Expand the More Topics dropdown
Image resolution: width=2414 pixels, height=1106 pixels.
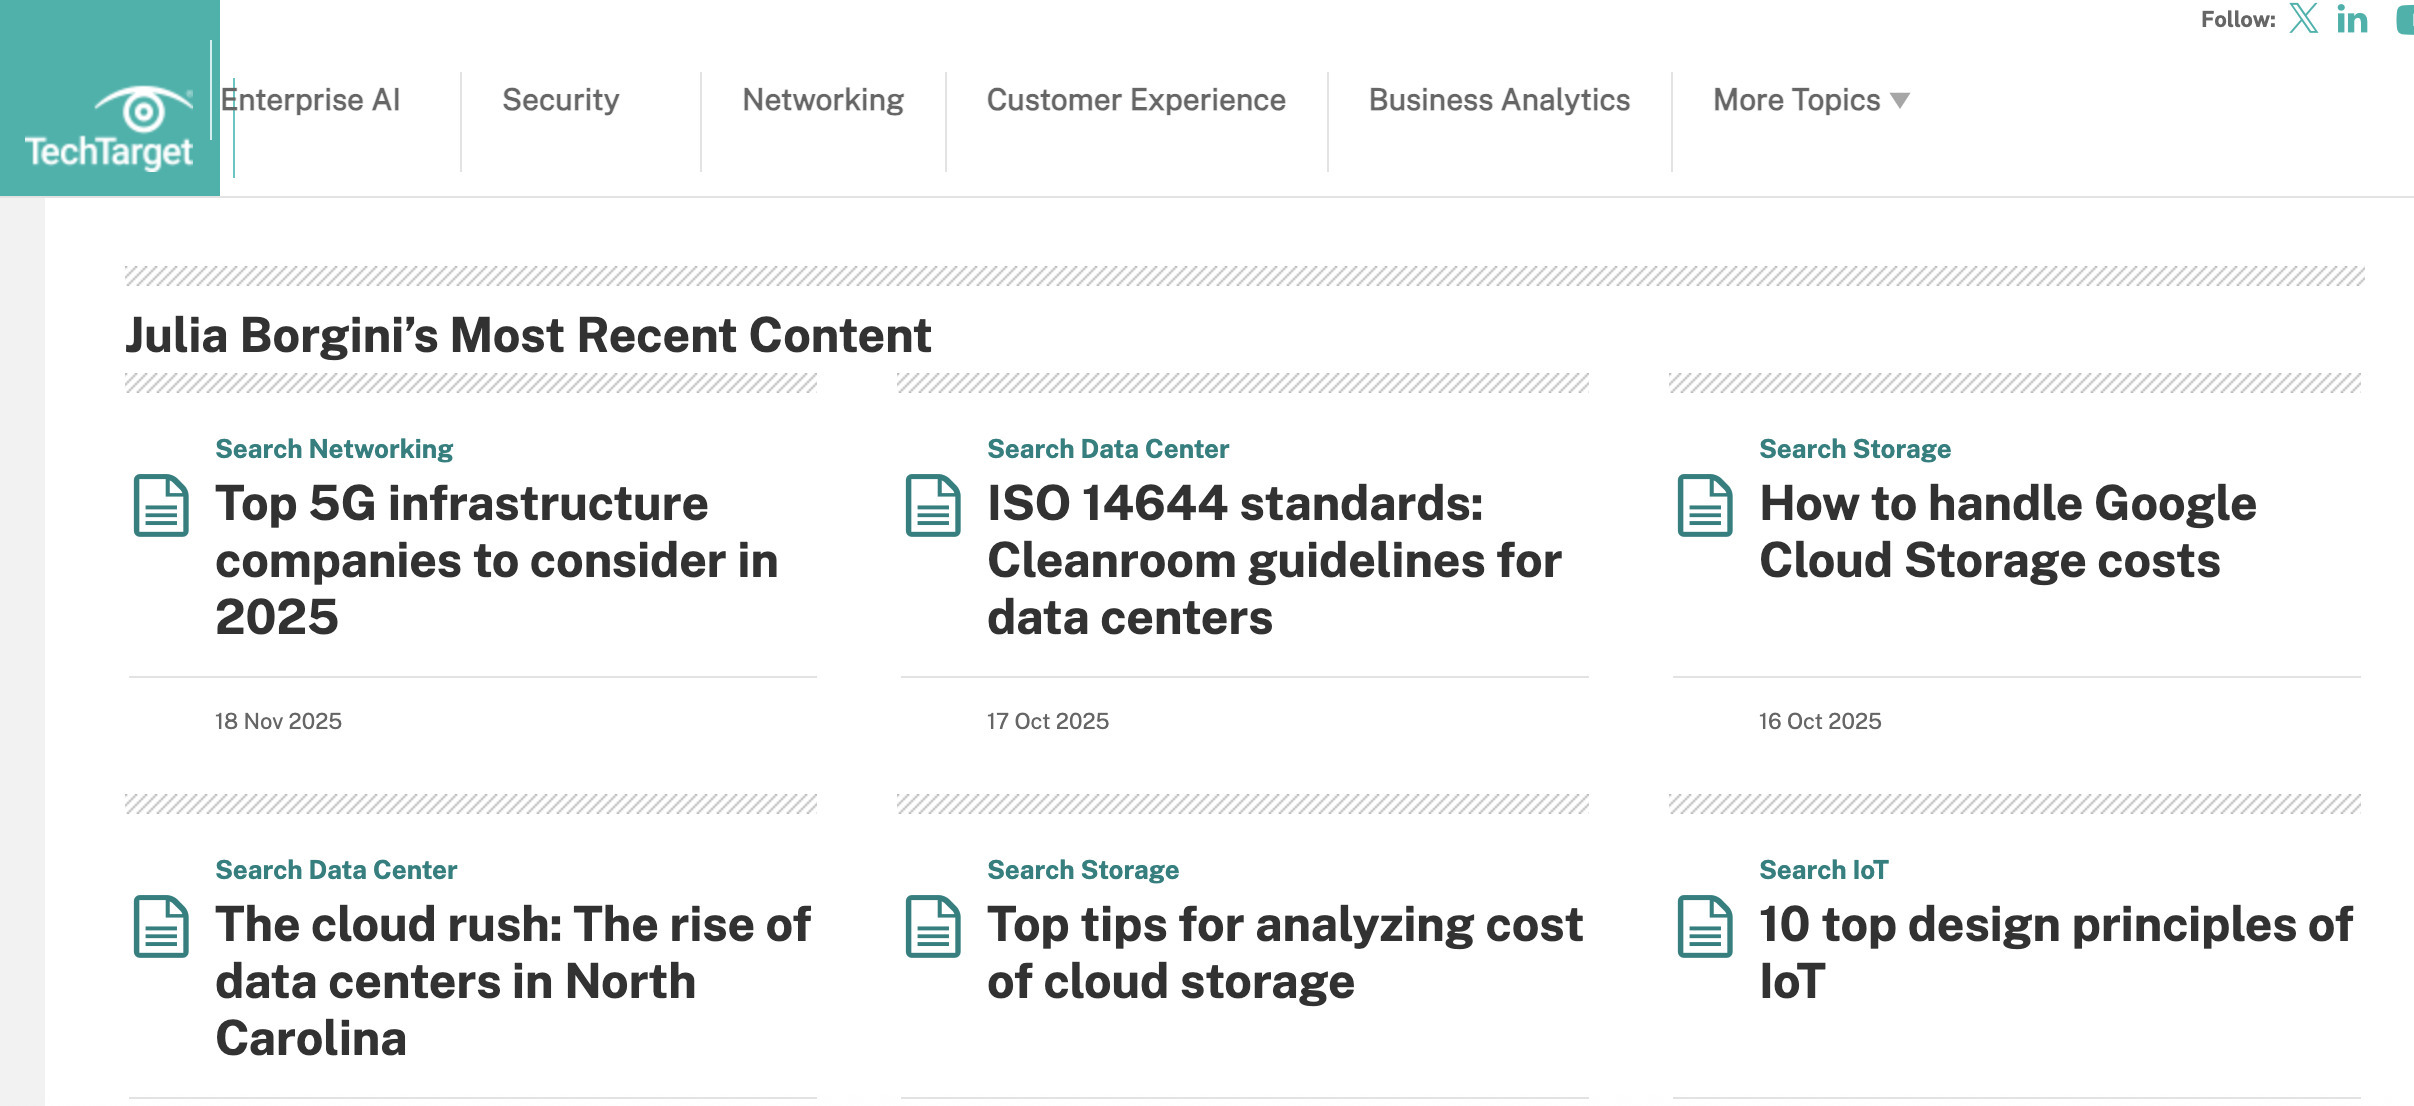1796,100
